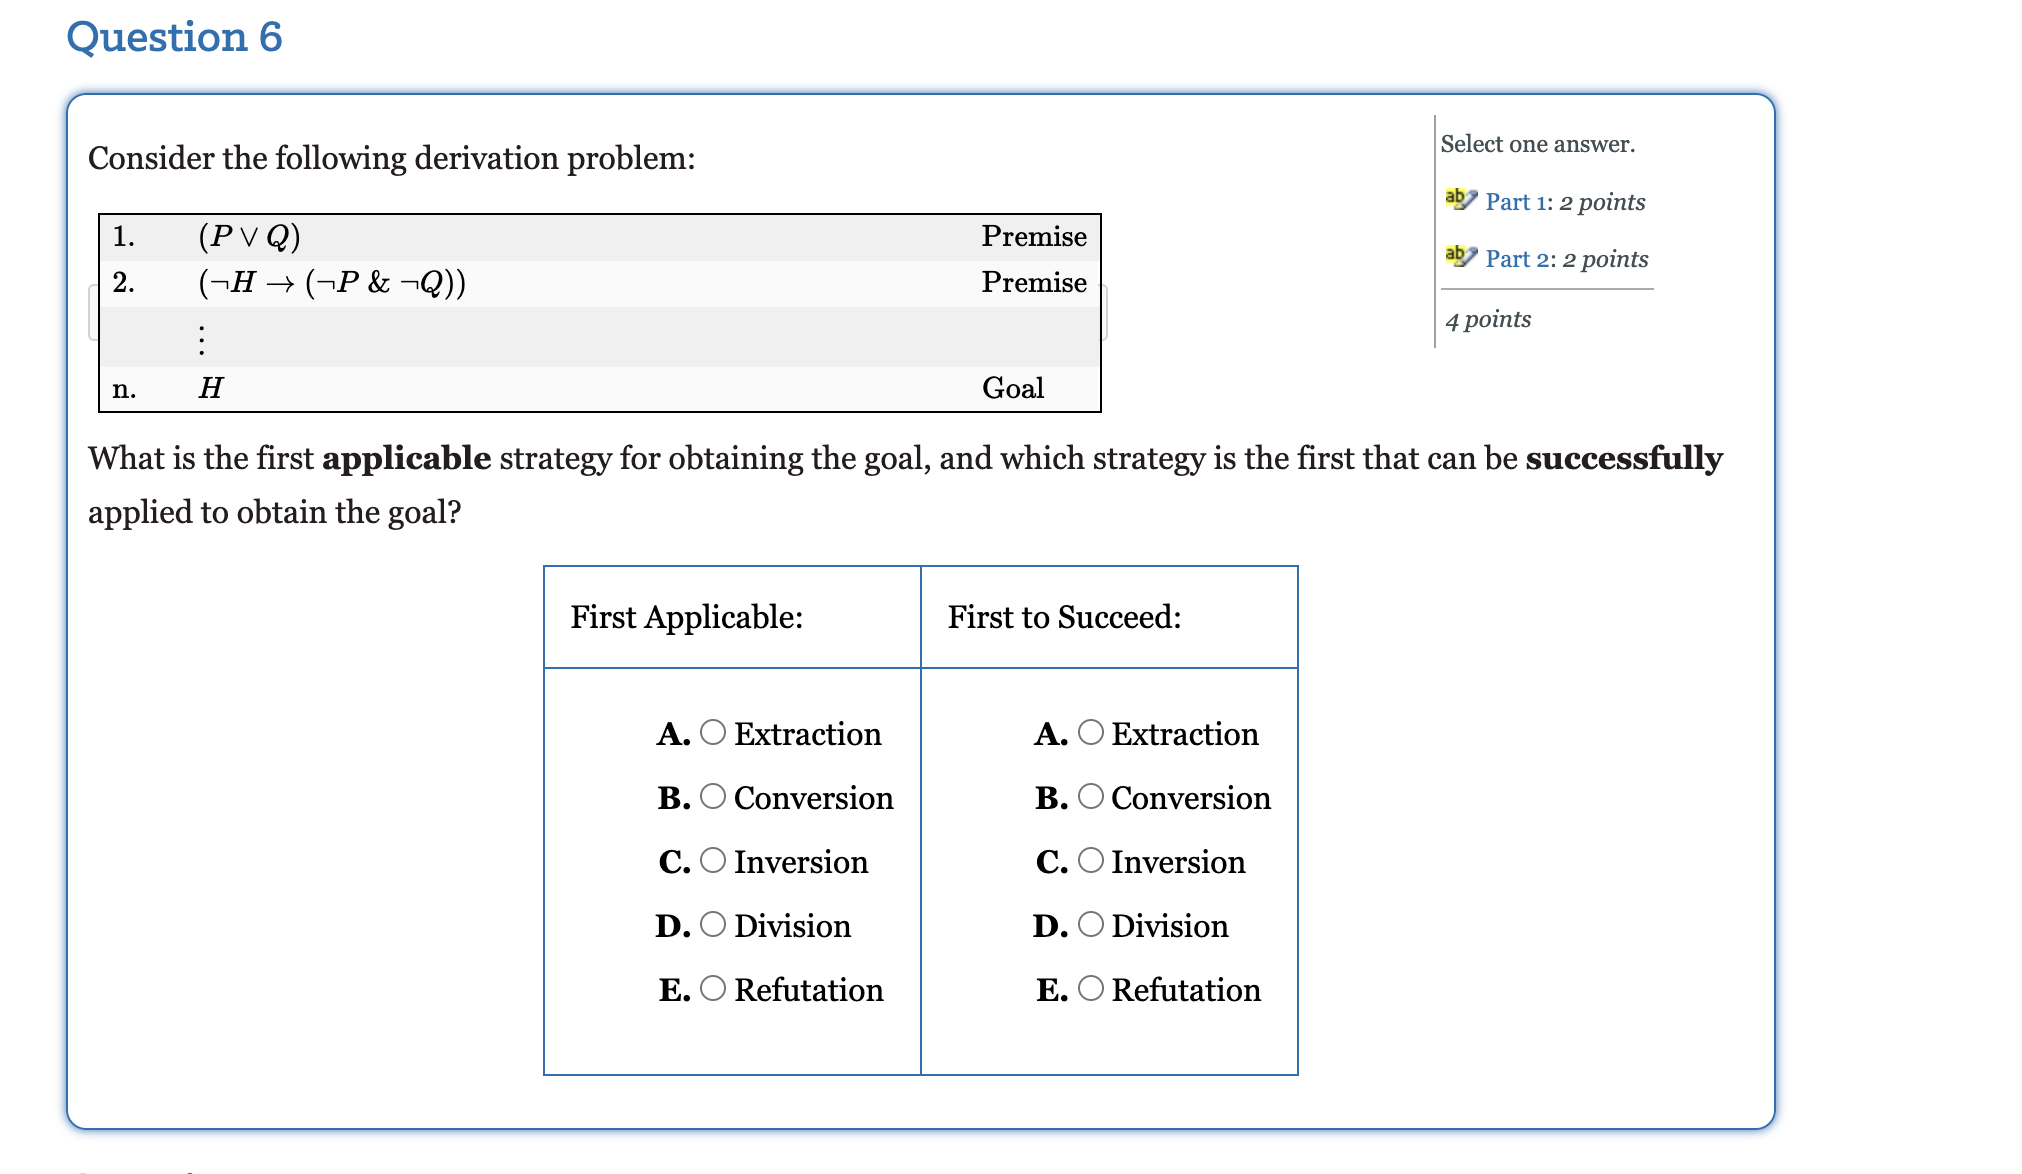Select Division under First Applicable
This screenshot has width=2022, height=1174.
tap(711, 926)
